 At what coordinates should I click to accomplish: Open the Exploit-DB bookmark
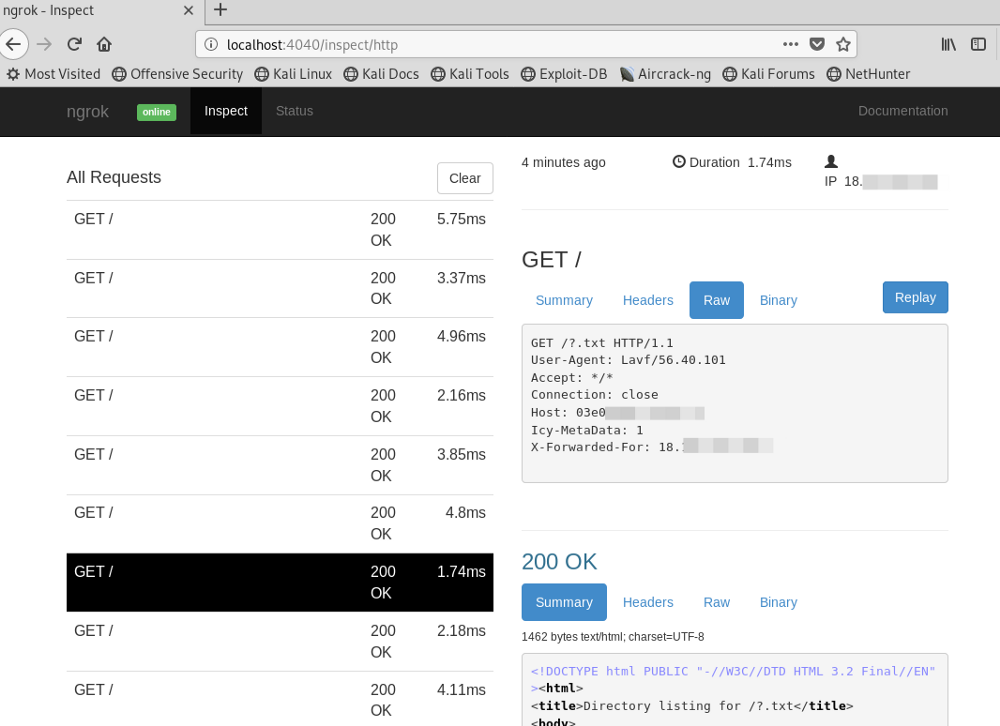coord(564,74)
